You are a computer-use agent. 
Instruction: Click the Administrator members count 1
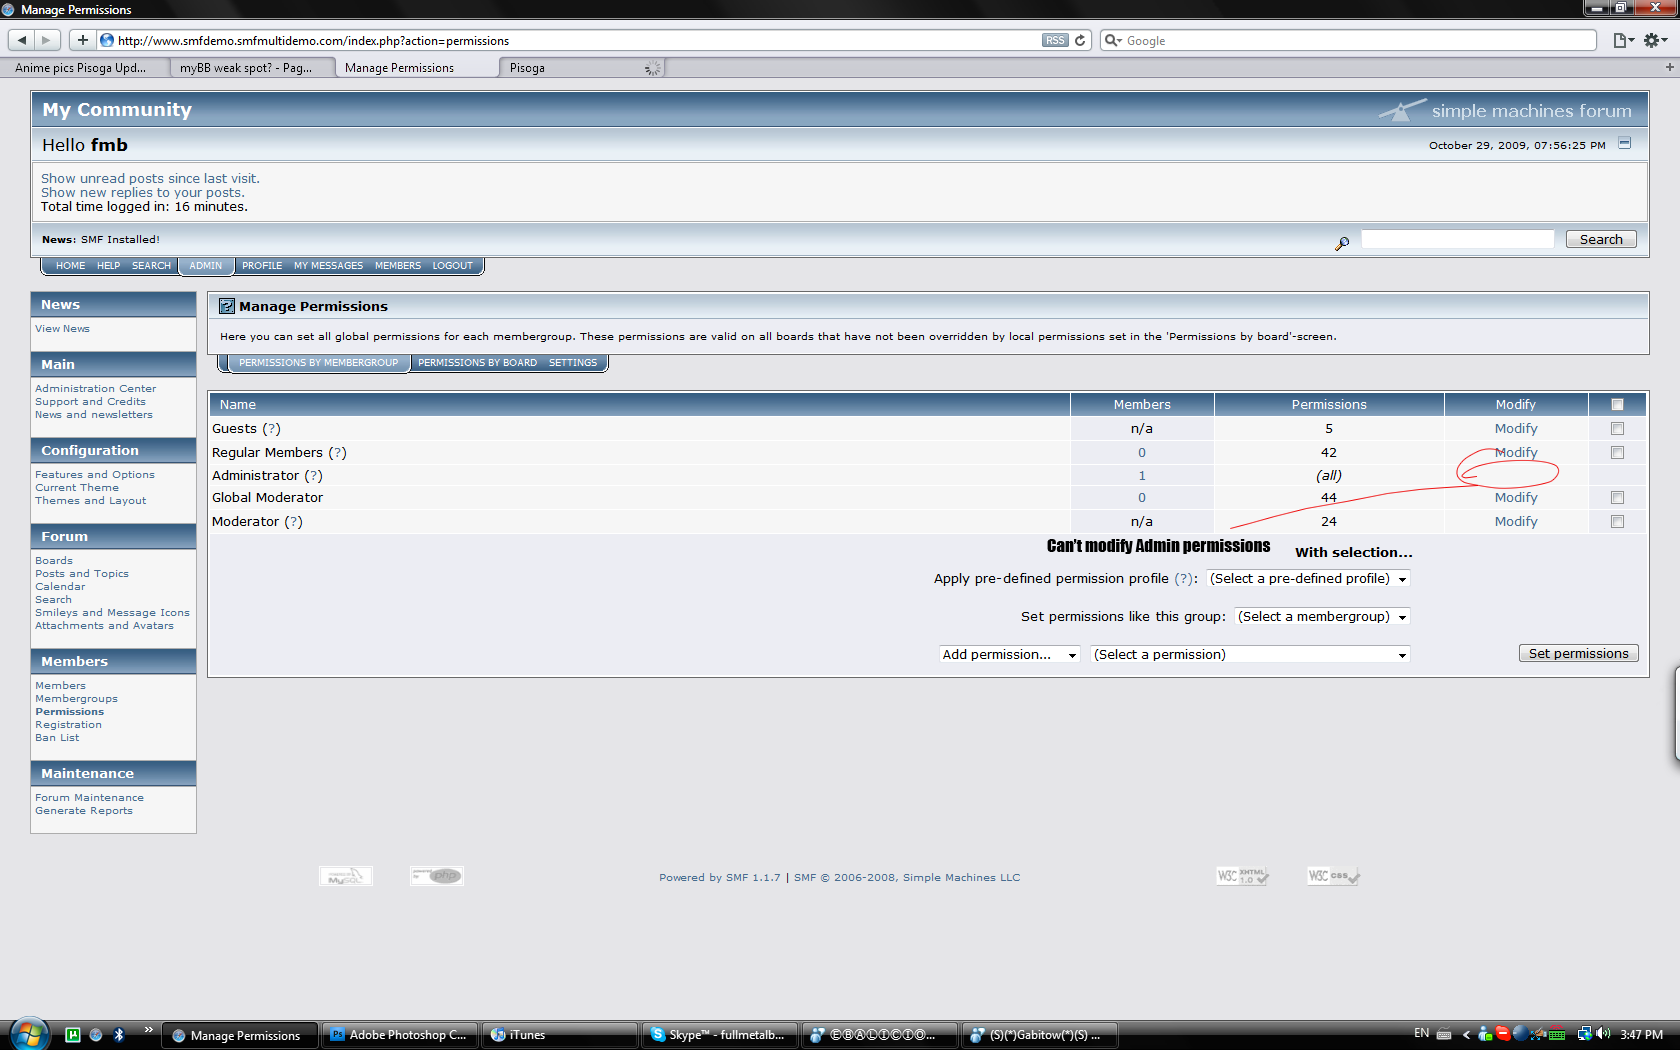1142,476
